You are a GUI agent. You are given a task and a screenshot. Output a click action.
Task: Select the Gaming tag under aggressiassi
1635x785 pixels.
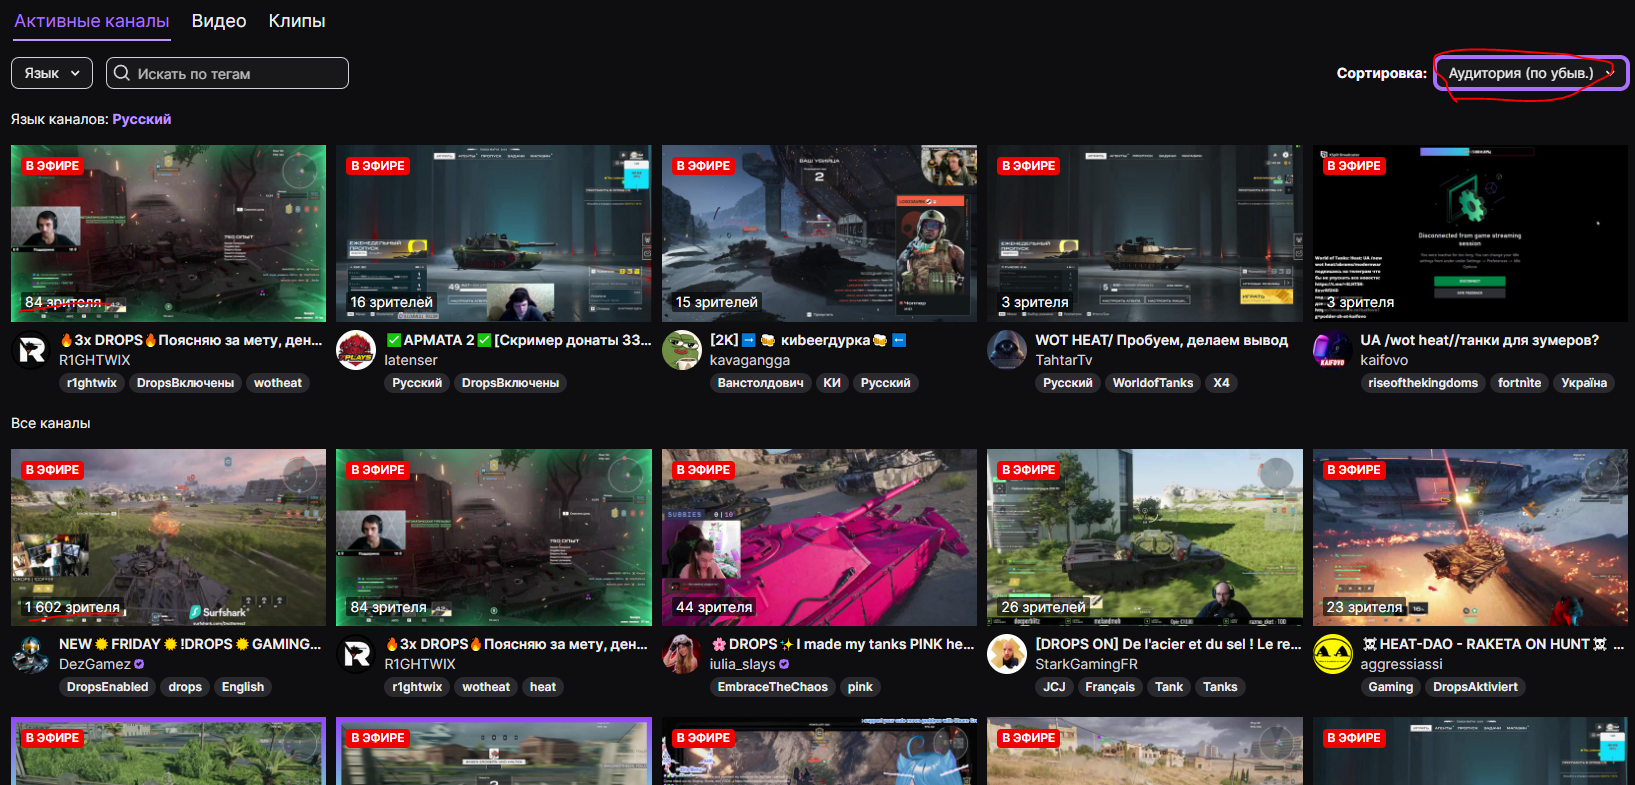tap(1391, 687)
